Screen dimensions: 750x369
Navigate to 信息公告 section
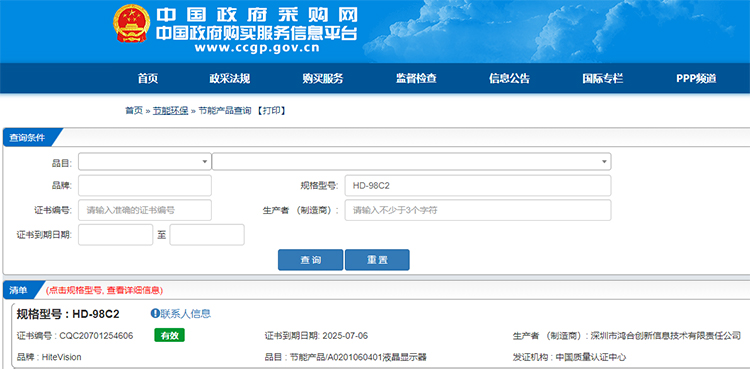point(509,78)
